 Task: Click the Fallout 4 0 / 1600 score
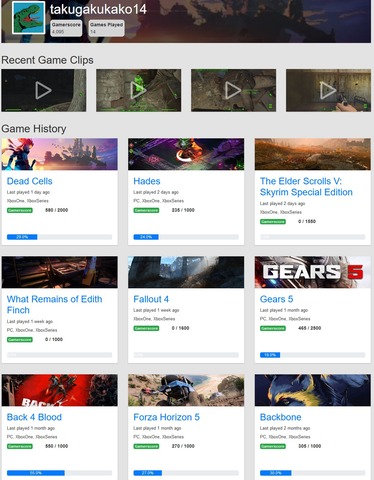(x=180, y=328)
